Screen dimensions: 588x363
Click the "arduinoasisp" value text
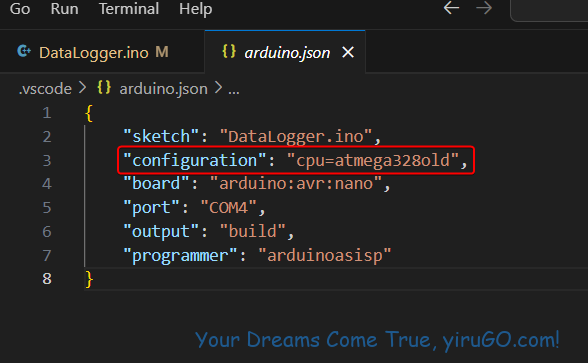(x=325, y=256)
